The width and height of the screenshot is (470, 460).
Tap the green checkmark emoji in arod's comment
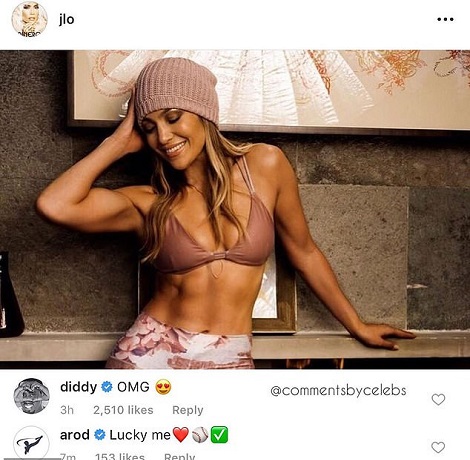tap(219, 435)
